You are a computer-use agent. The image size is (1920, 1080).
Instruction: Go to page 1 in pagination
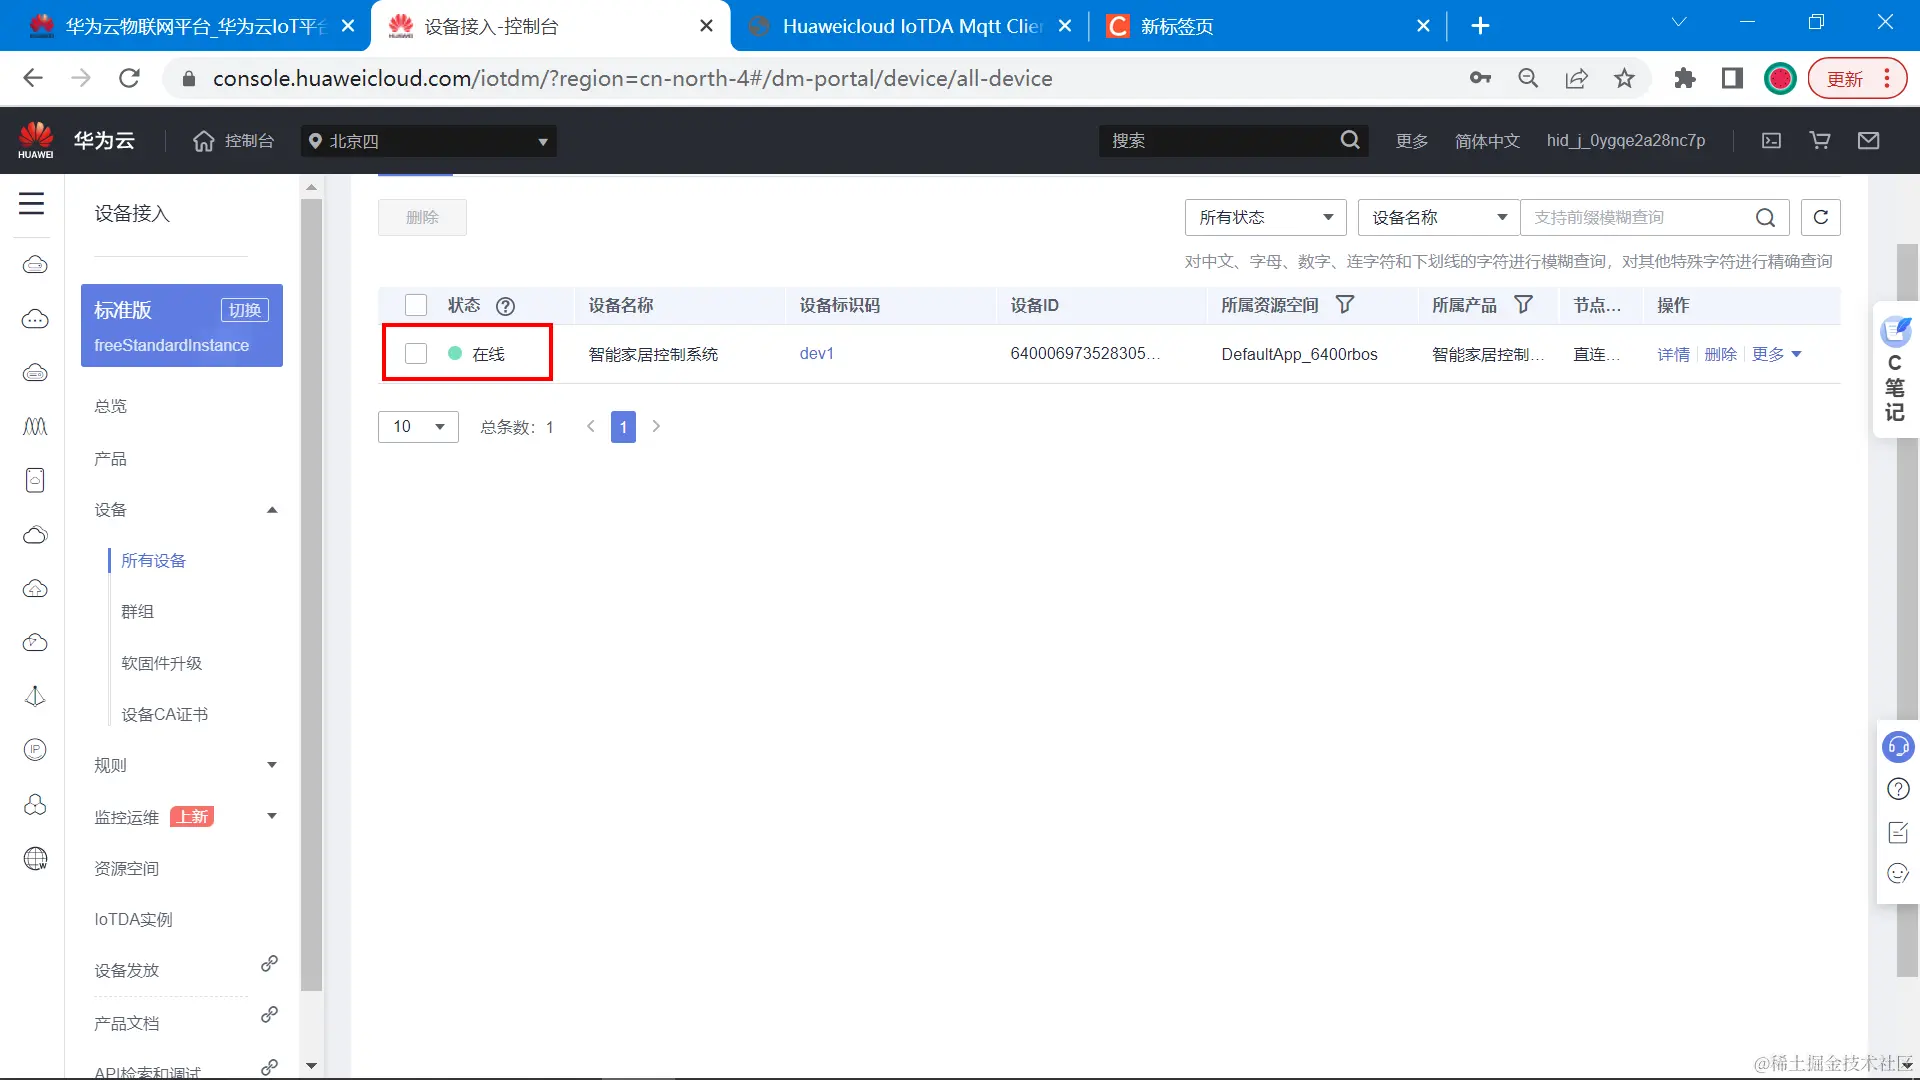623,427
